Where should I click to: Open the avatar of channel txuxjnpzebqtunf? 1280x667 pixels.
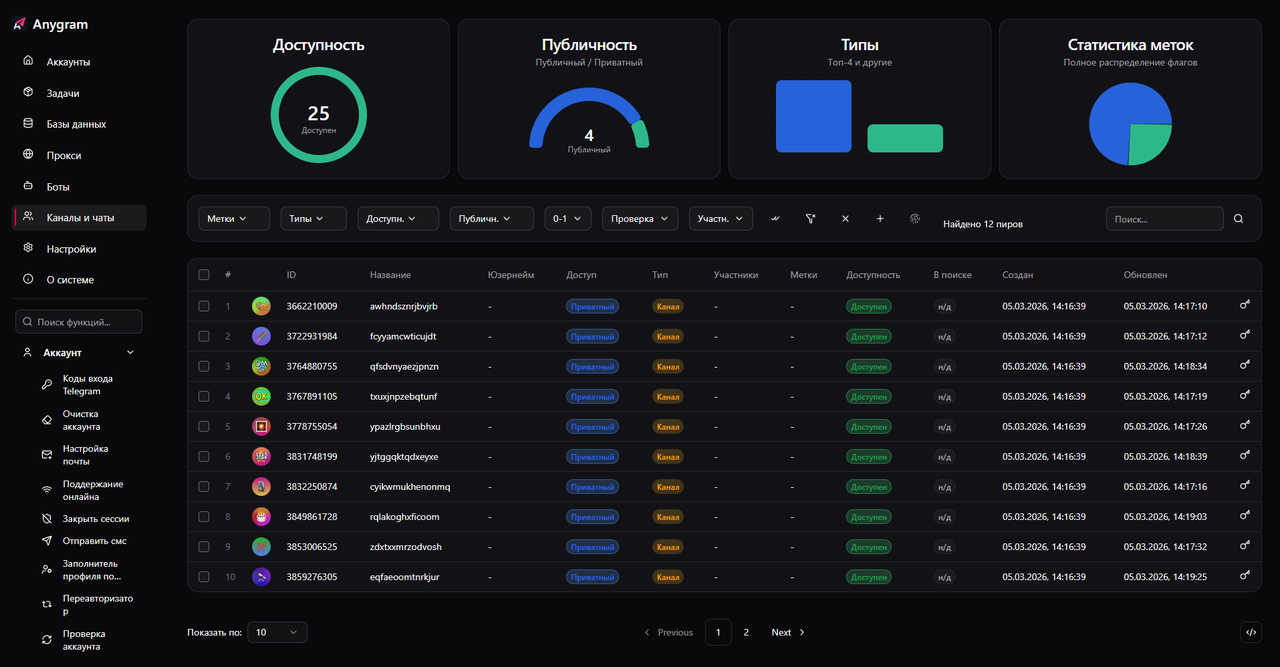click(261, 397)
